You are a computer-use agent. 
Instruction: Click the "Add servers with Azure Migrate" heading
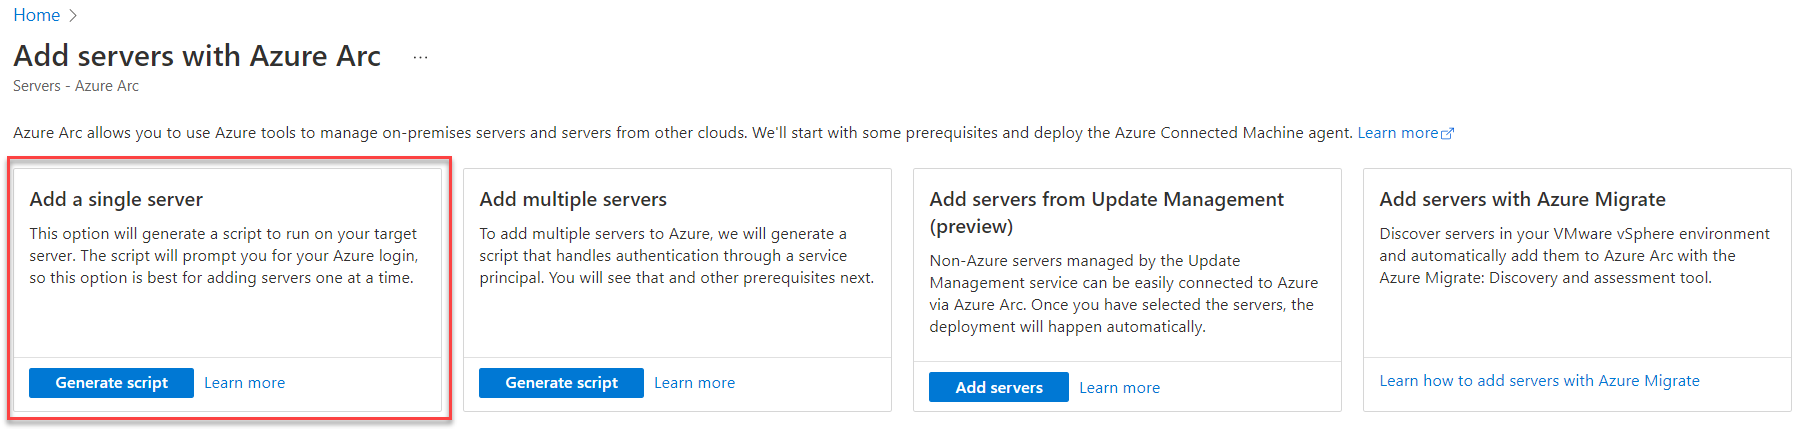(x=1522, y=200)
